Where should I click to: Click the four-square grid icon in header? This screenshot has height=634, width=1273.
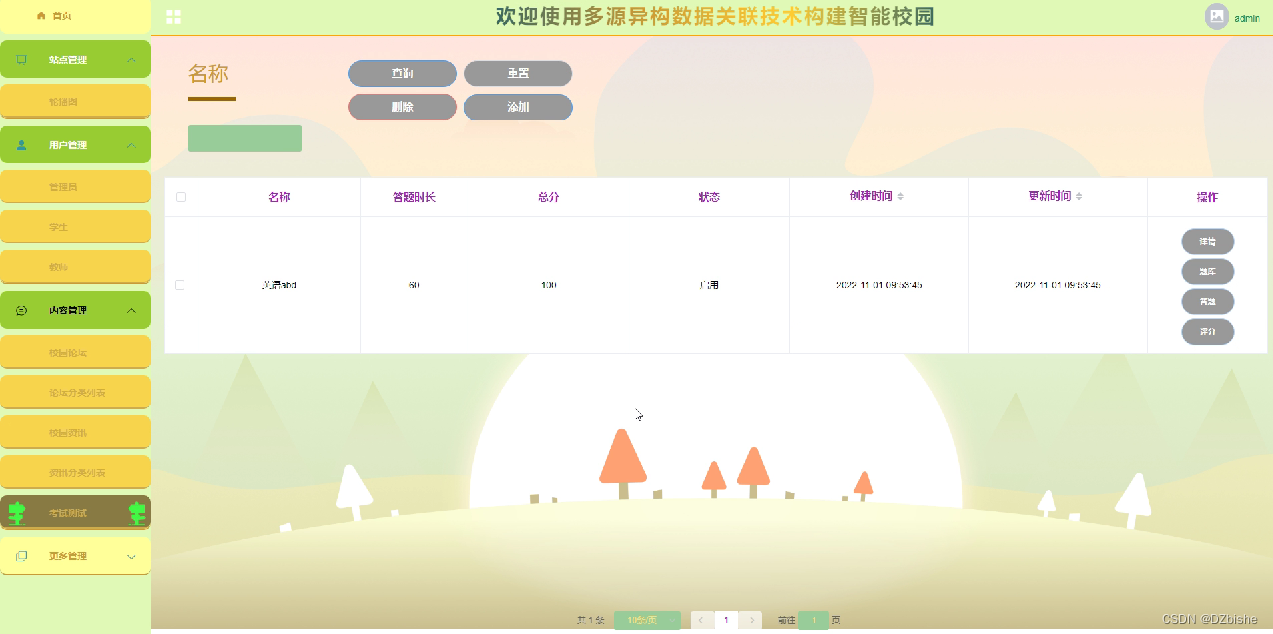(x=173, y=17)
